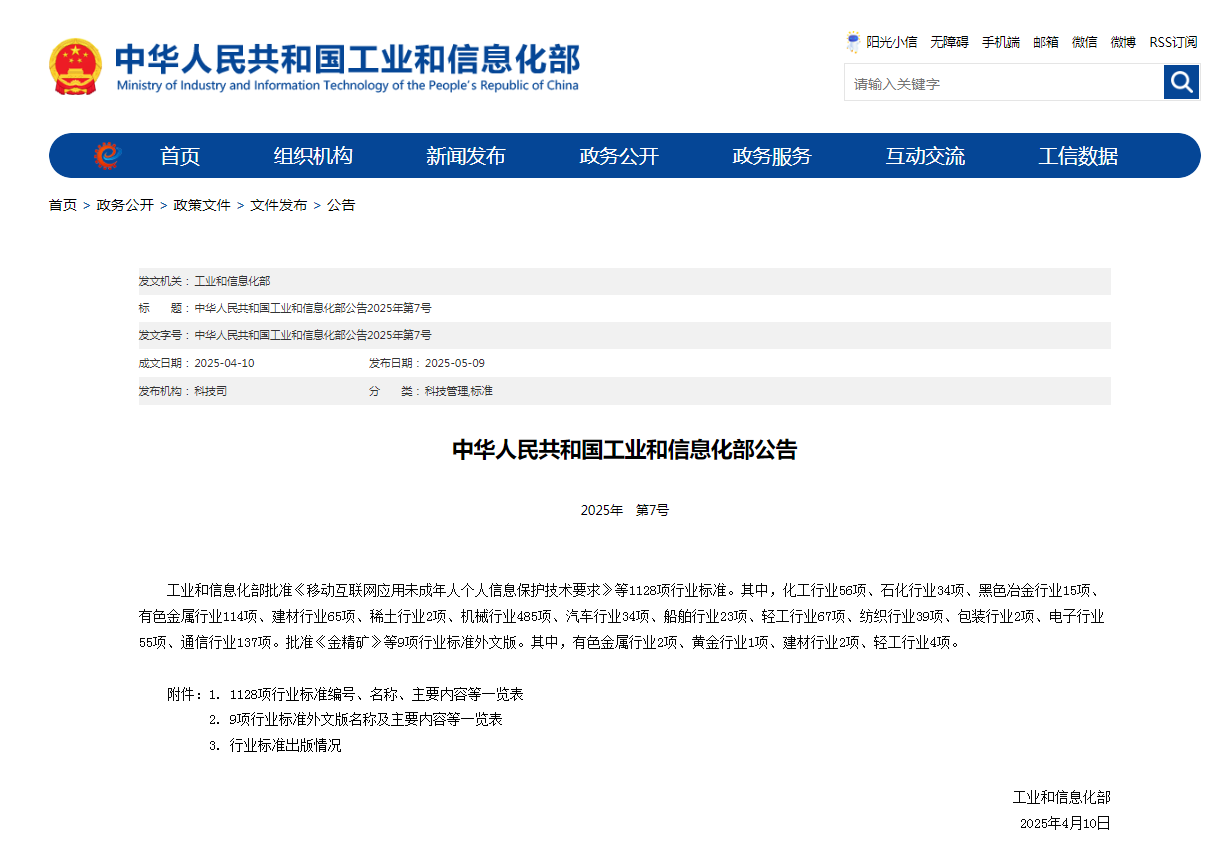Open the 组织机构 menu
The height and width of the screenshot is (842, 1231).
(x=313, y=156)
